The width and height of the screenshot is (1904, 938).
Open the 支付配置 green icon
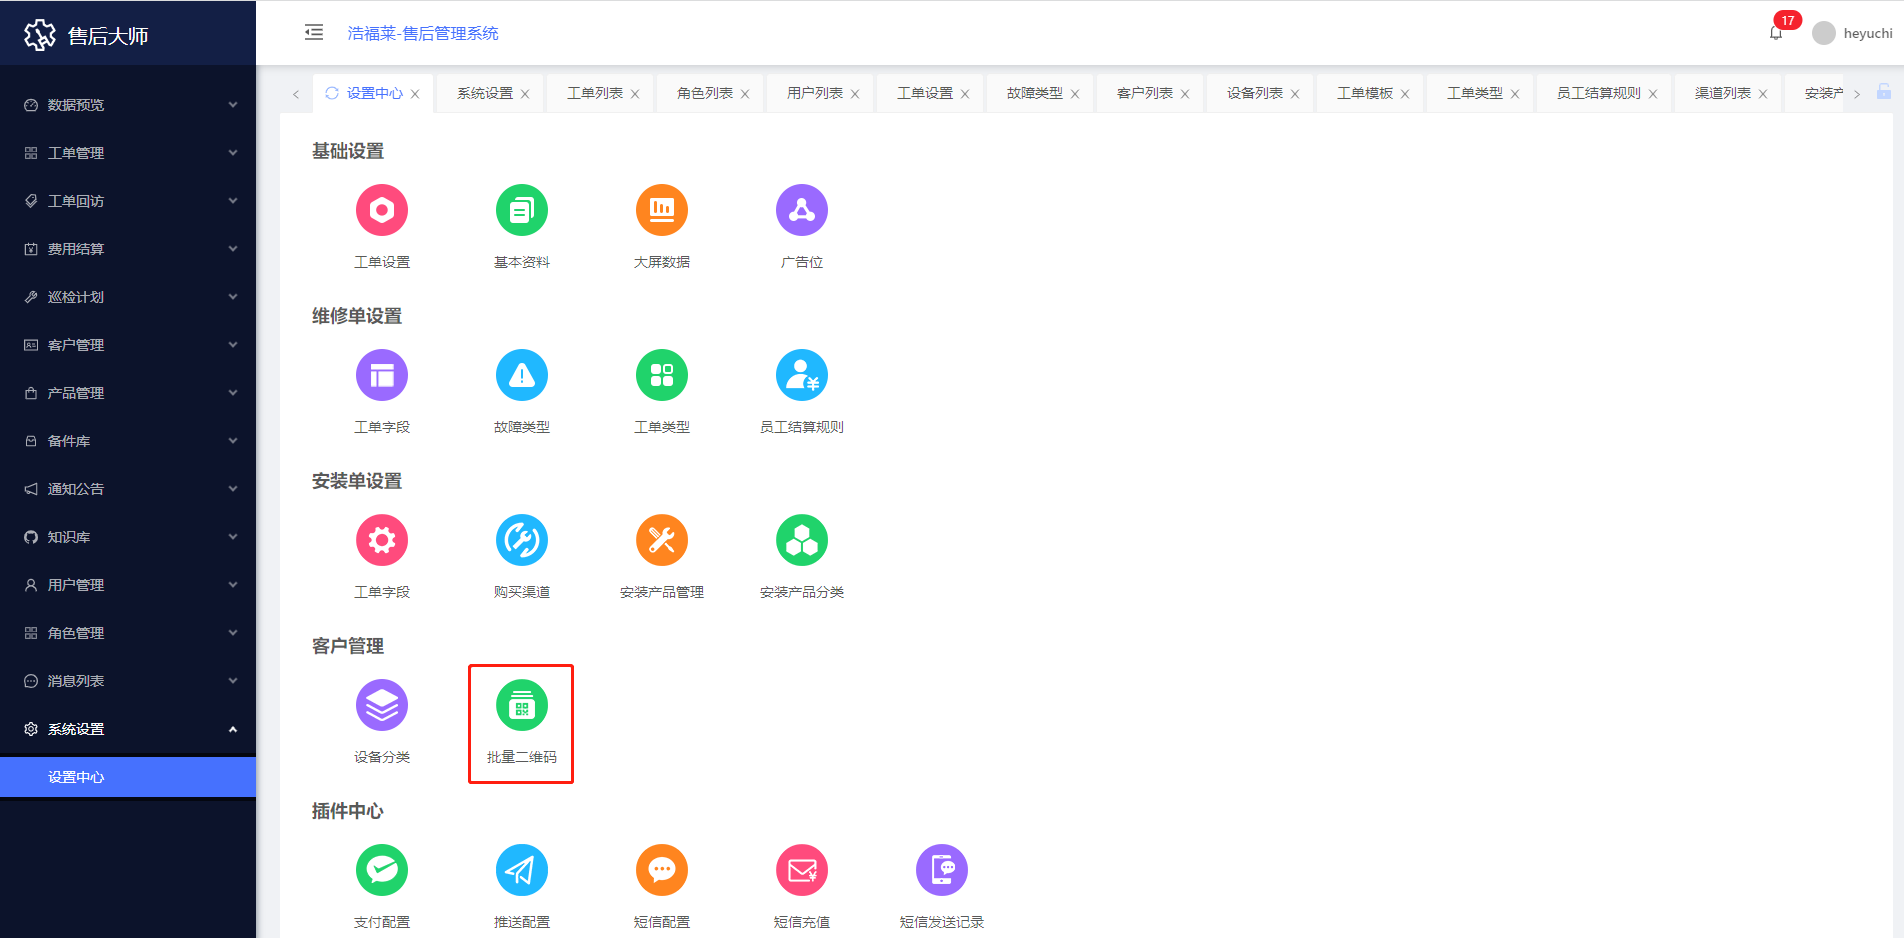click(382, 871)
